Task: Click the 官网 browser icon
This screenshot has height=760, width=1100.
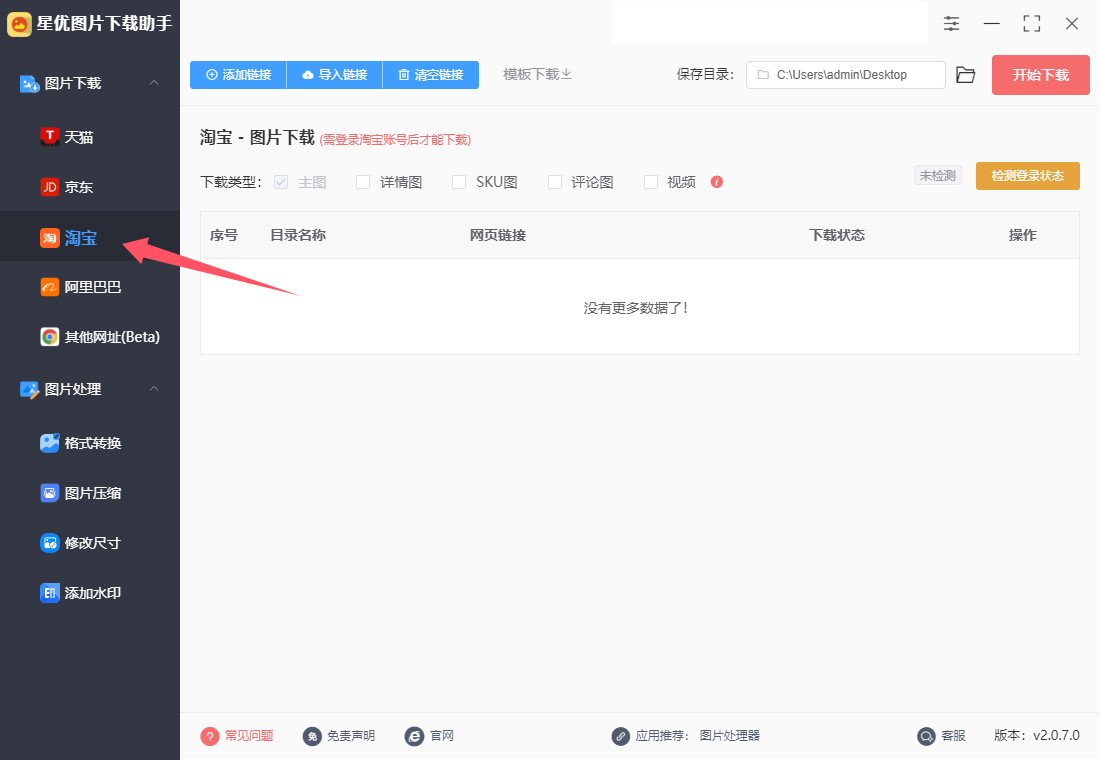Action: (414, 736)
